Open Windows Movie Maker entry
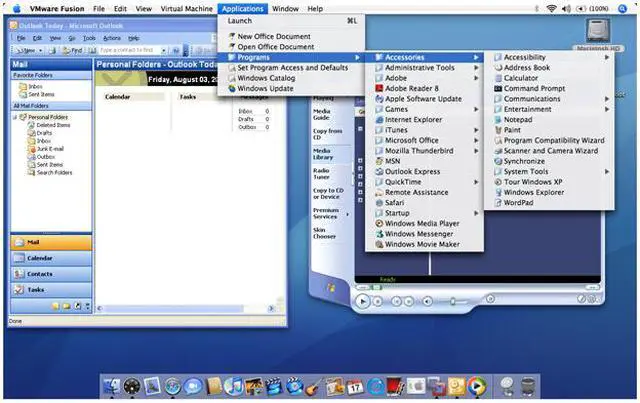 pos(424,244)
